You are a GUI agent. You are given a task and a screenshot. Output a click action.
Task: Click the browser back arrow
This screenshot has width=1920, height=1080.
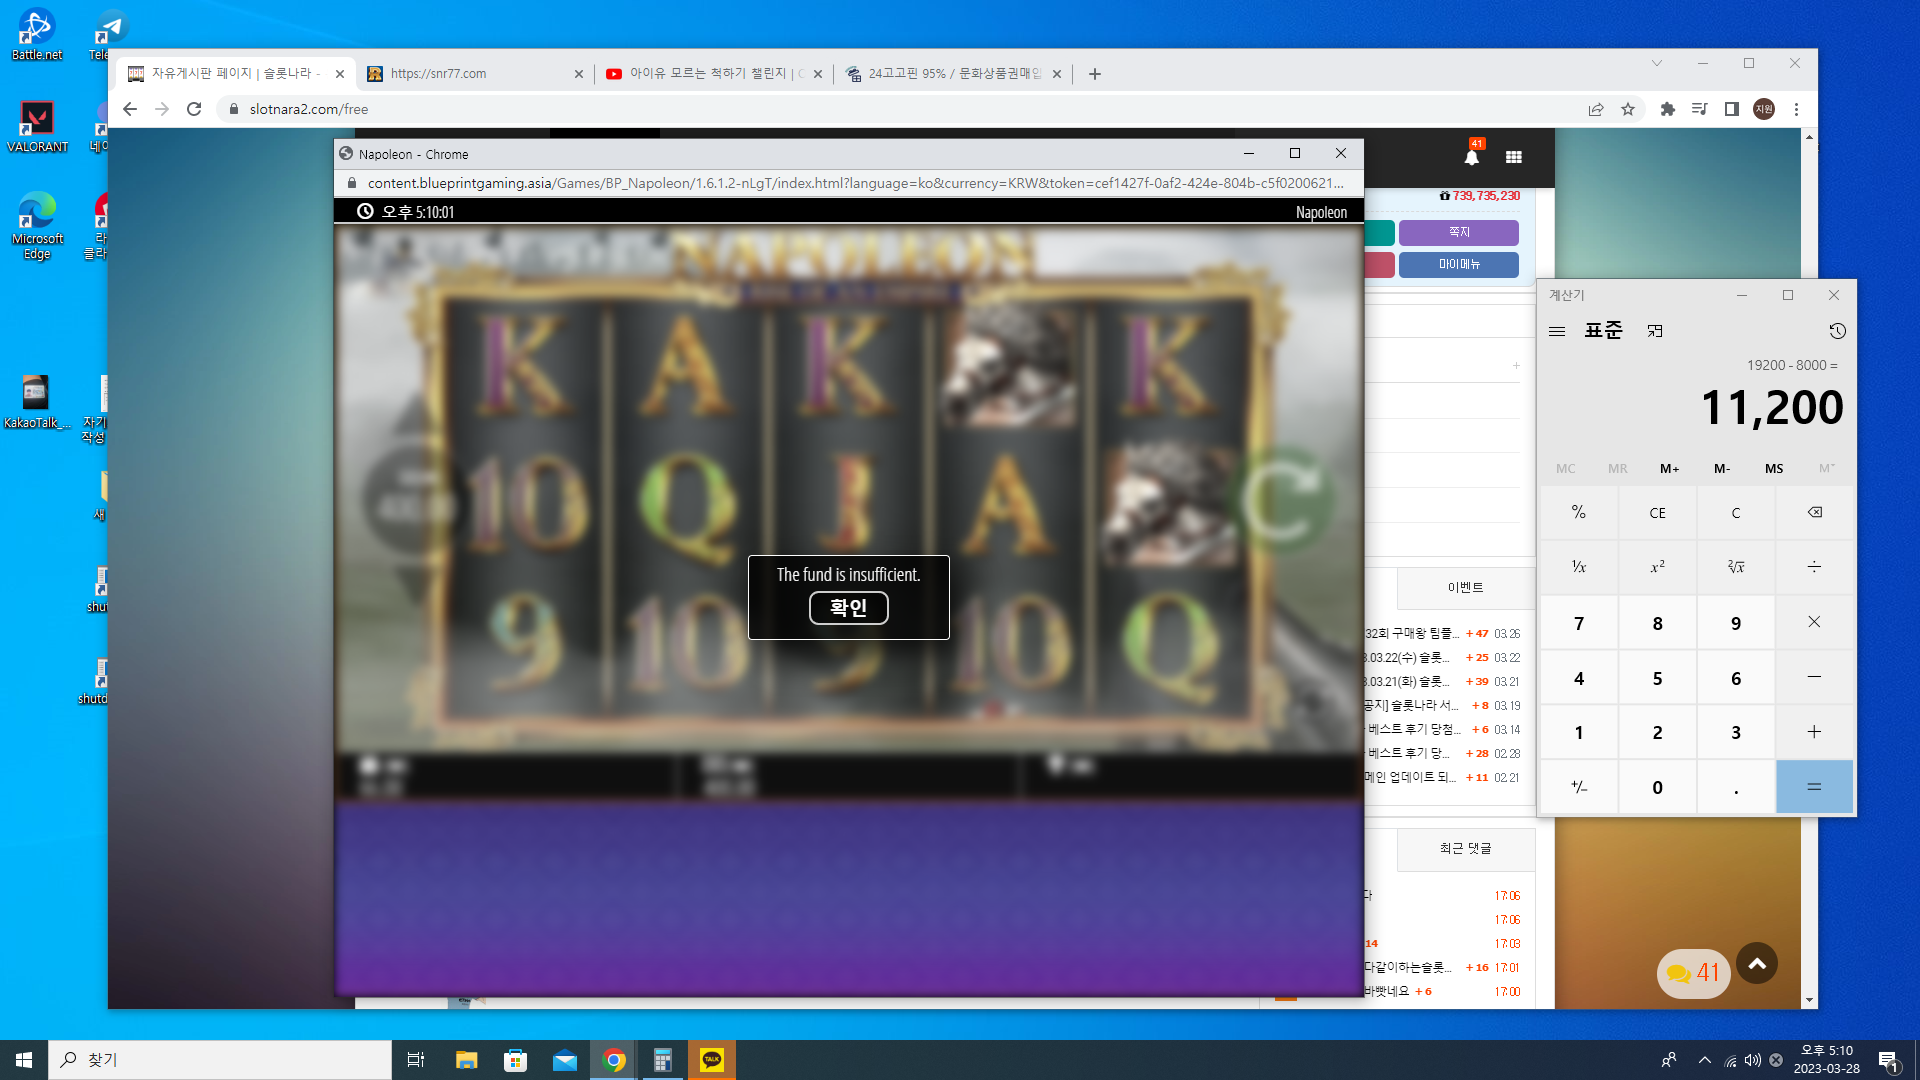pos(130,109)
